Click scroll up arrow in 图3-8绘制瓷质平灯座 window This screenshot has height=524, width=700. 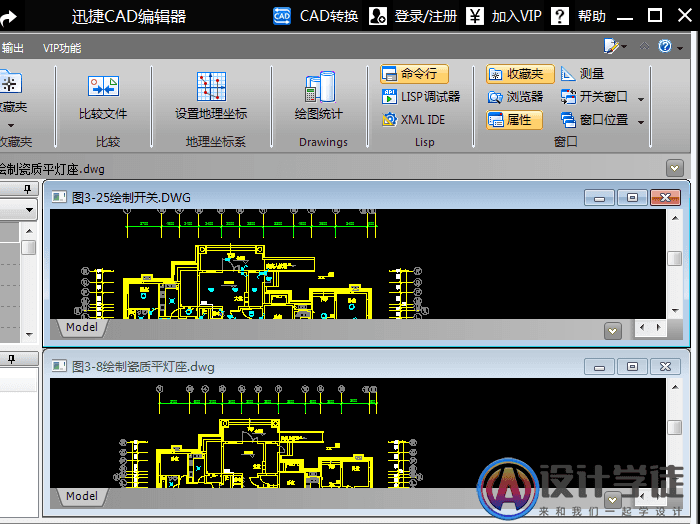tap(675, 387)
